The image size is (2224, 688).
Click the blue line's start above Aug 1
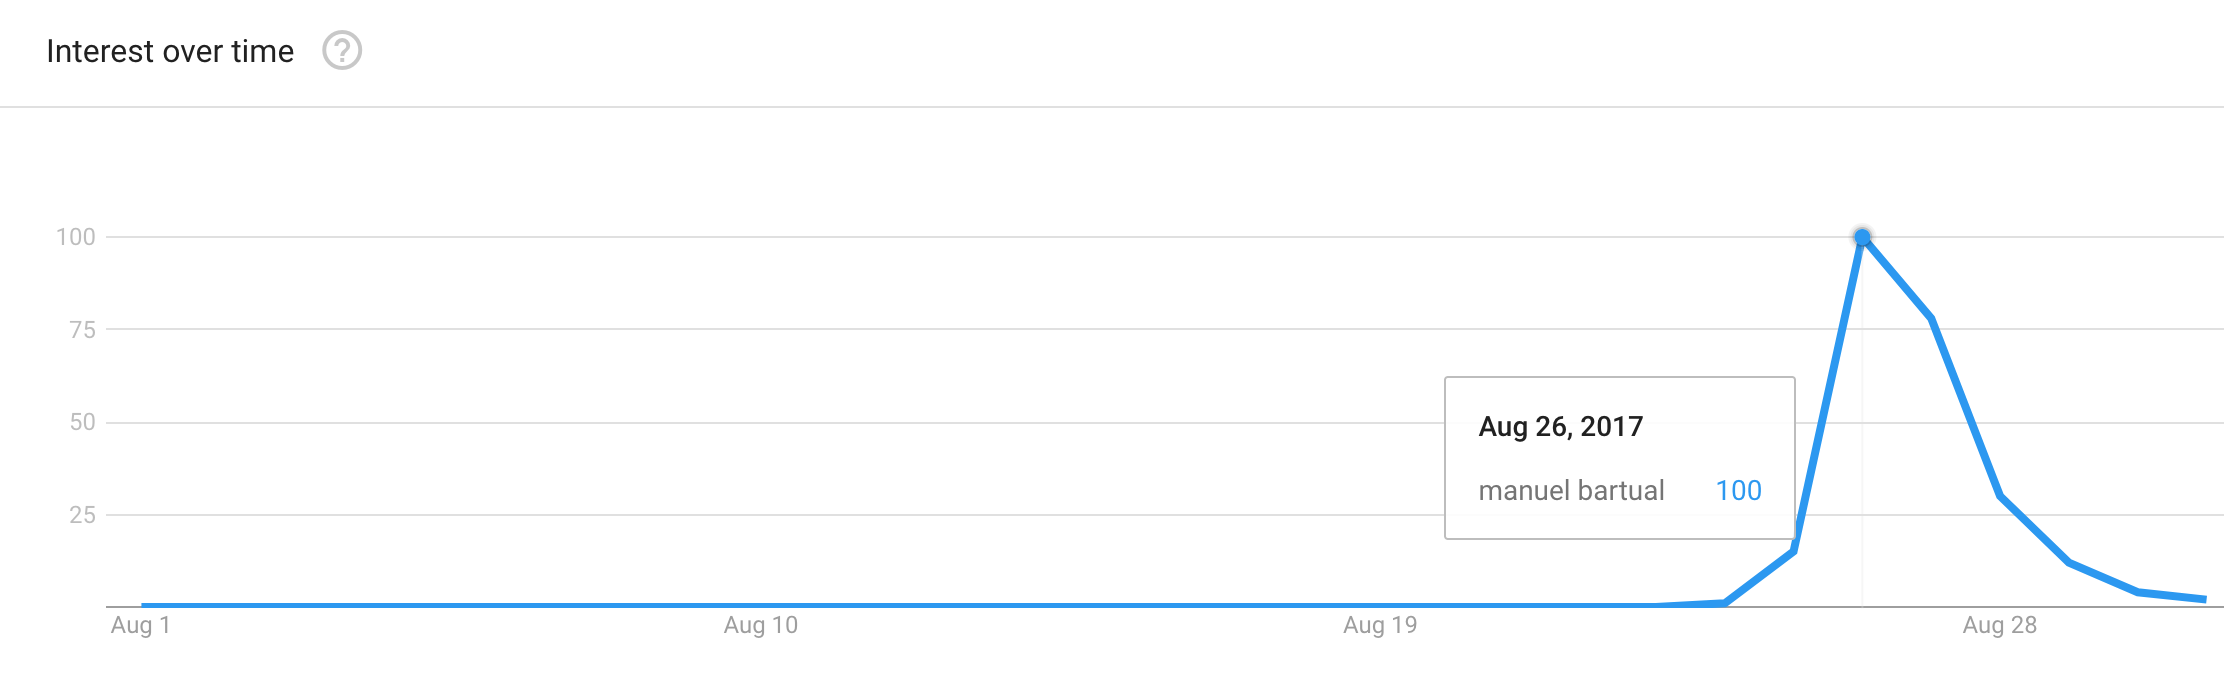143,605
